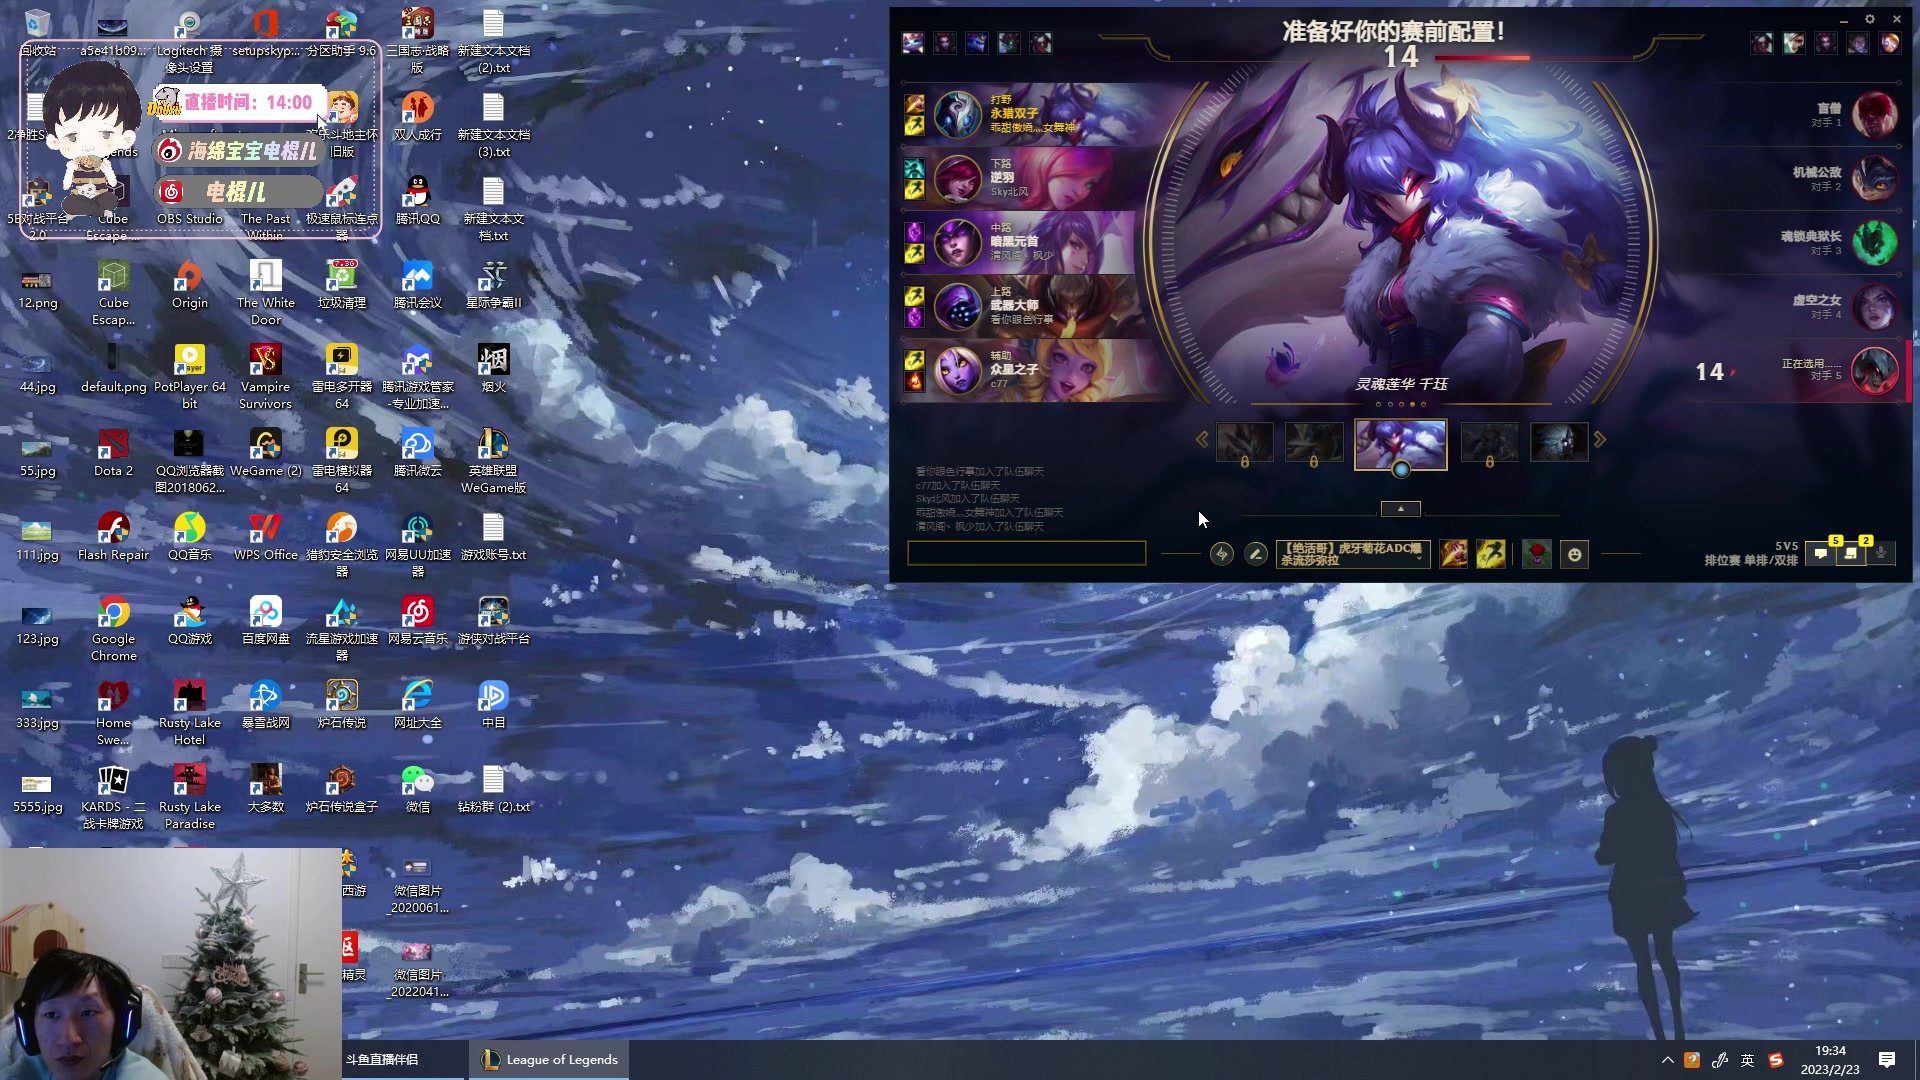Select the 网易云音乐 desktop icon

coord(418,620)
